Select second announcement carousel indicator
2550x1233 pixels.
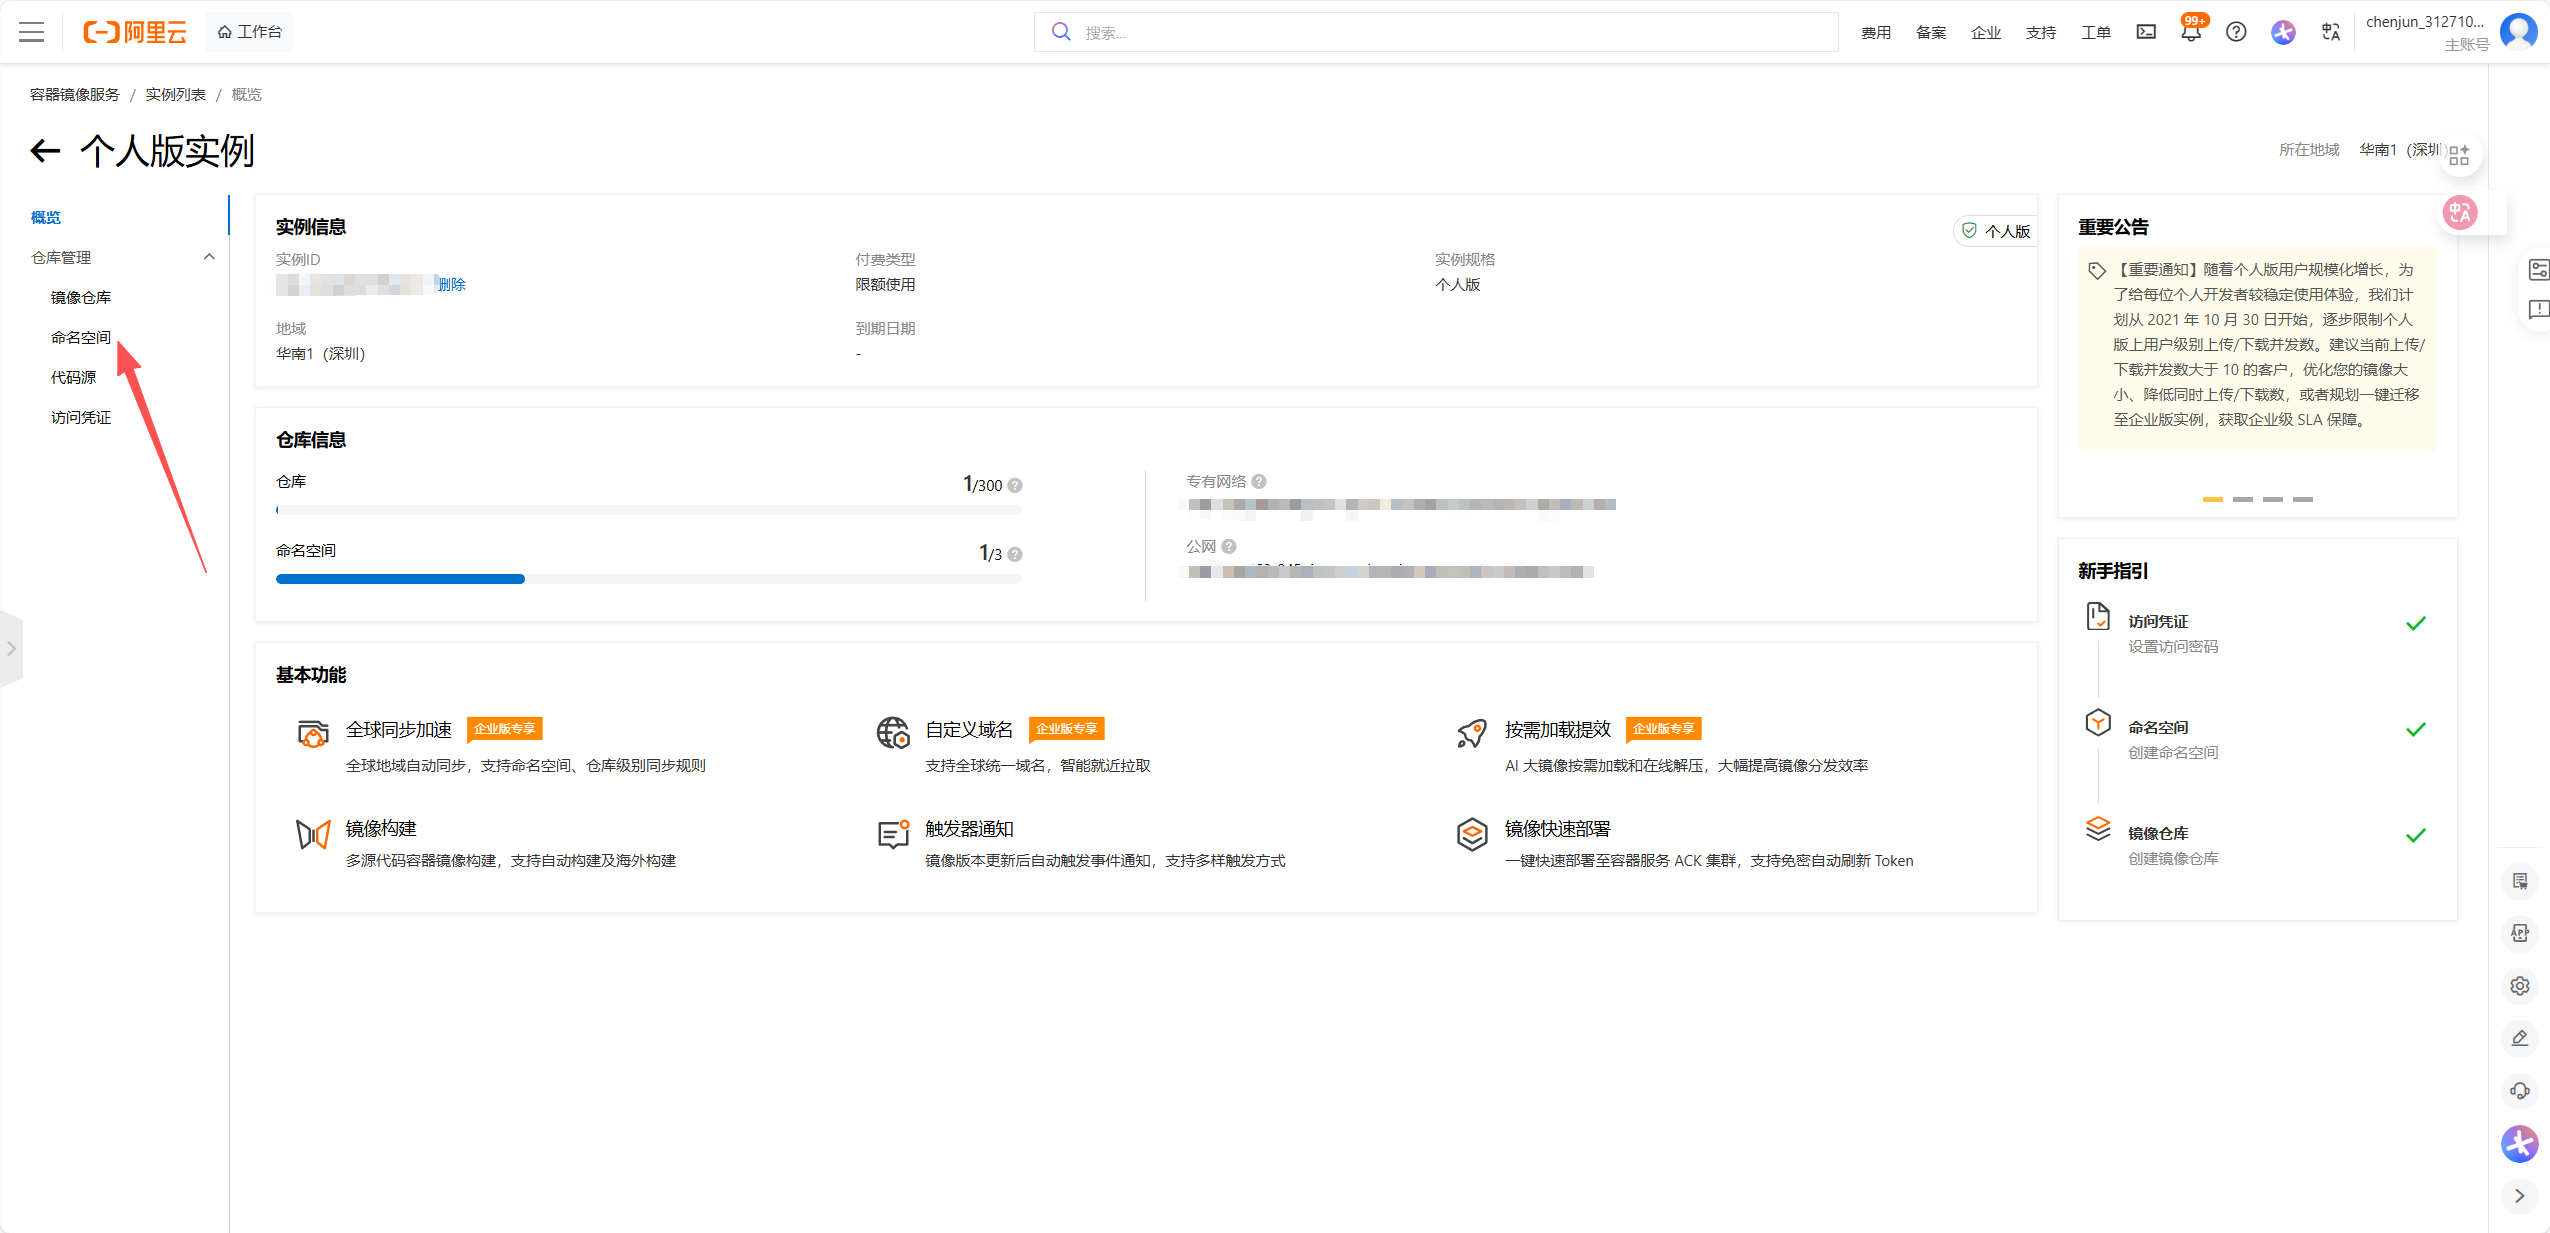[2243, 499]
